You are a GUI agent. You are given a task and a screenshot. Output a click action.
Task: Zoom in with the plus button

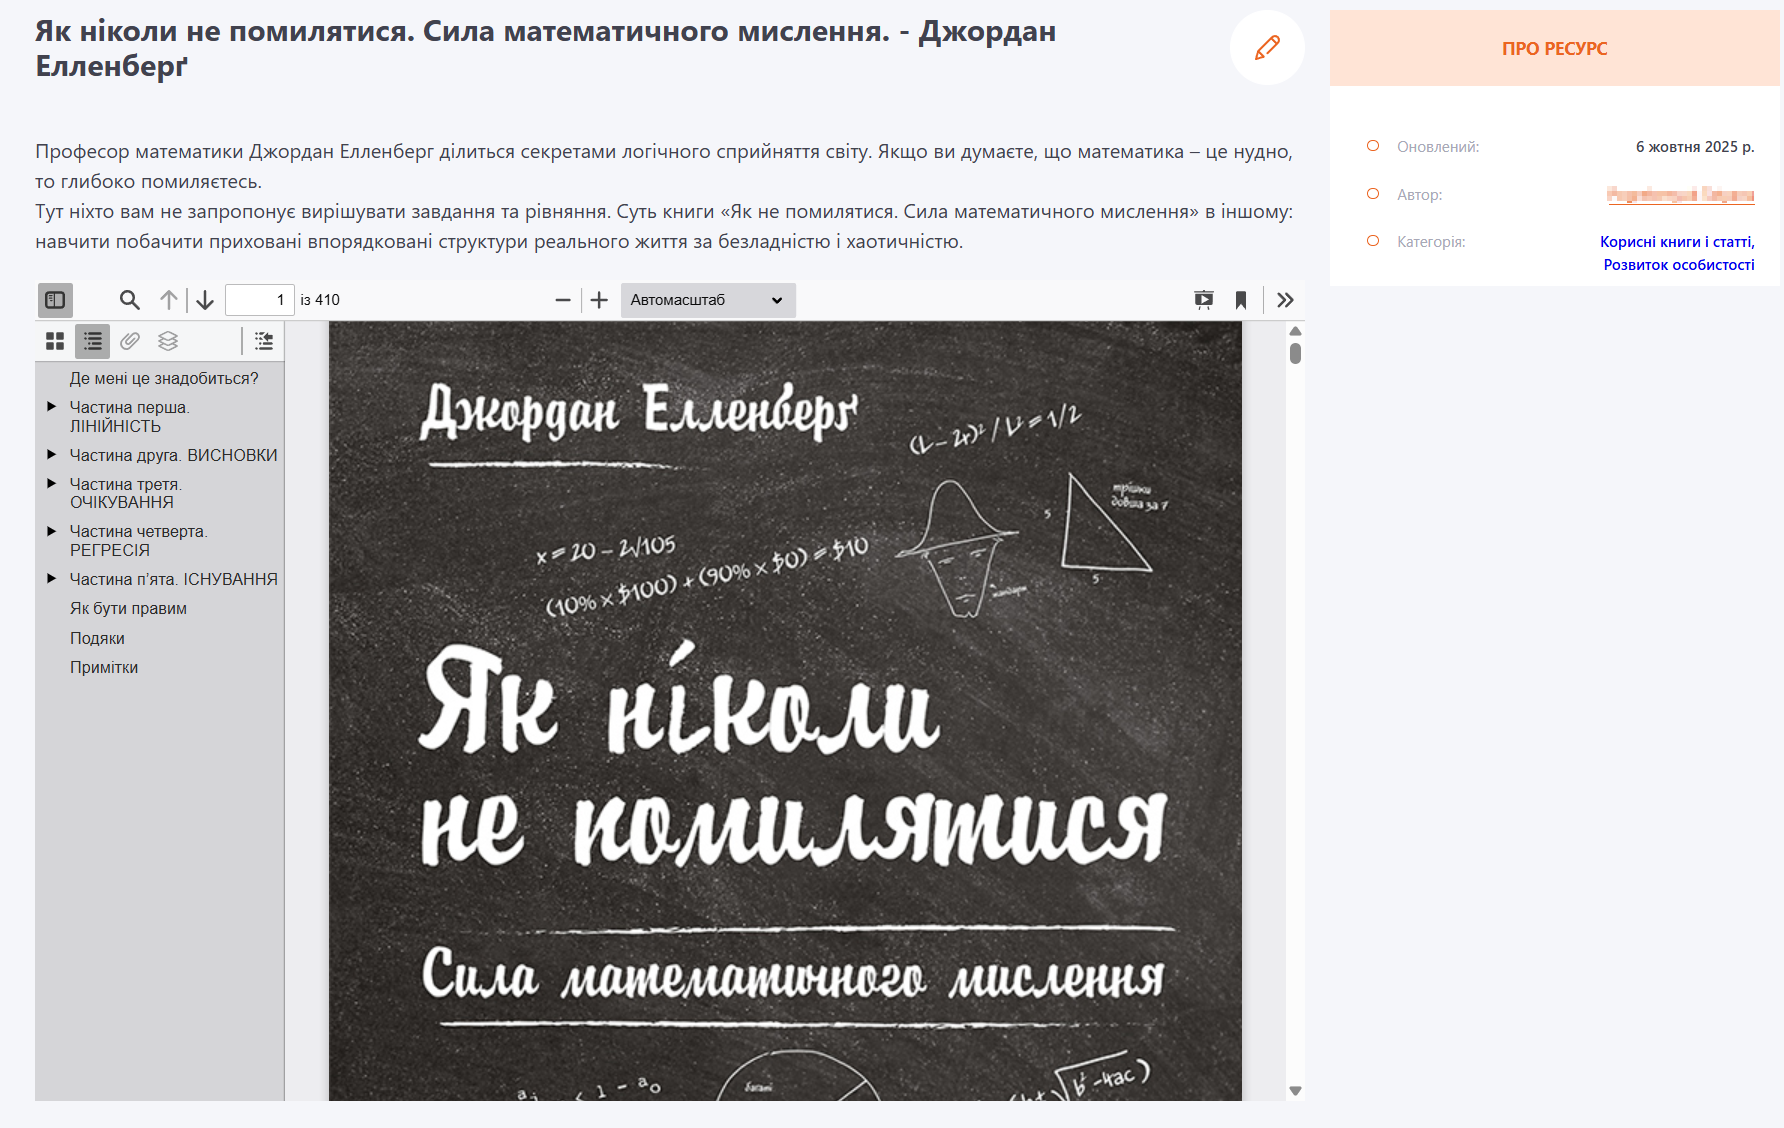[x=599, y=300]
